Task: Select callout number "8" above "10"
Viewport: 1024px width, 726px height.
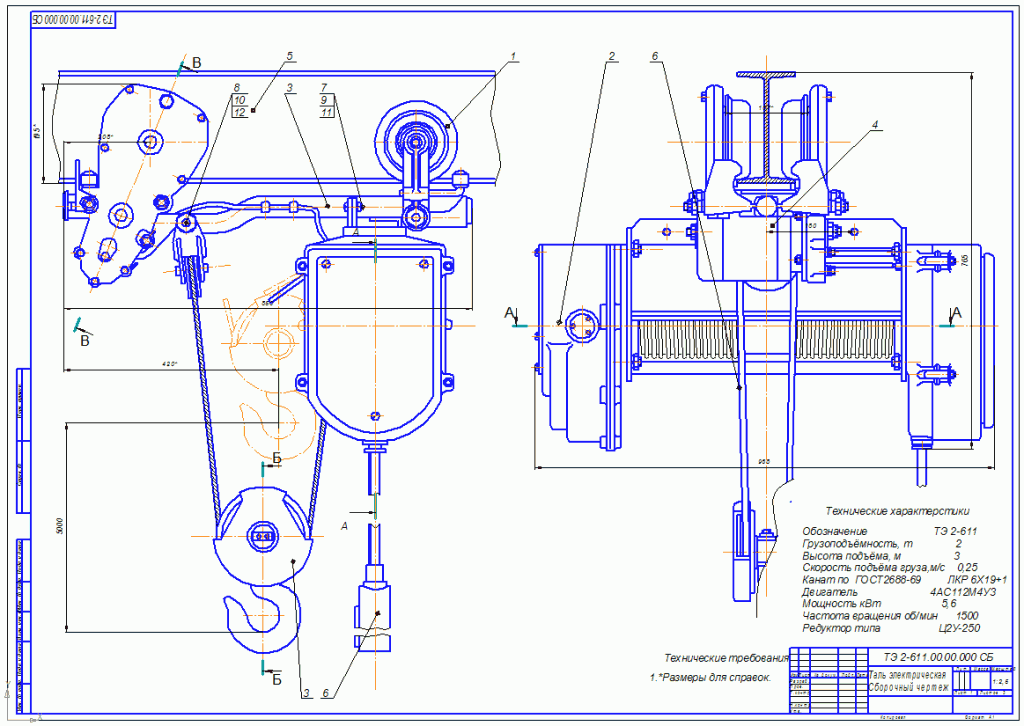Action: (236, 87)
